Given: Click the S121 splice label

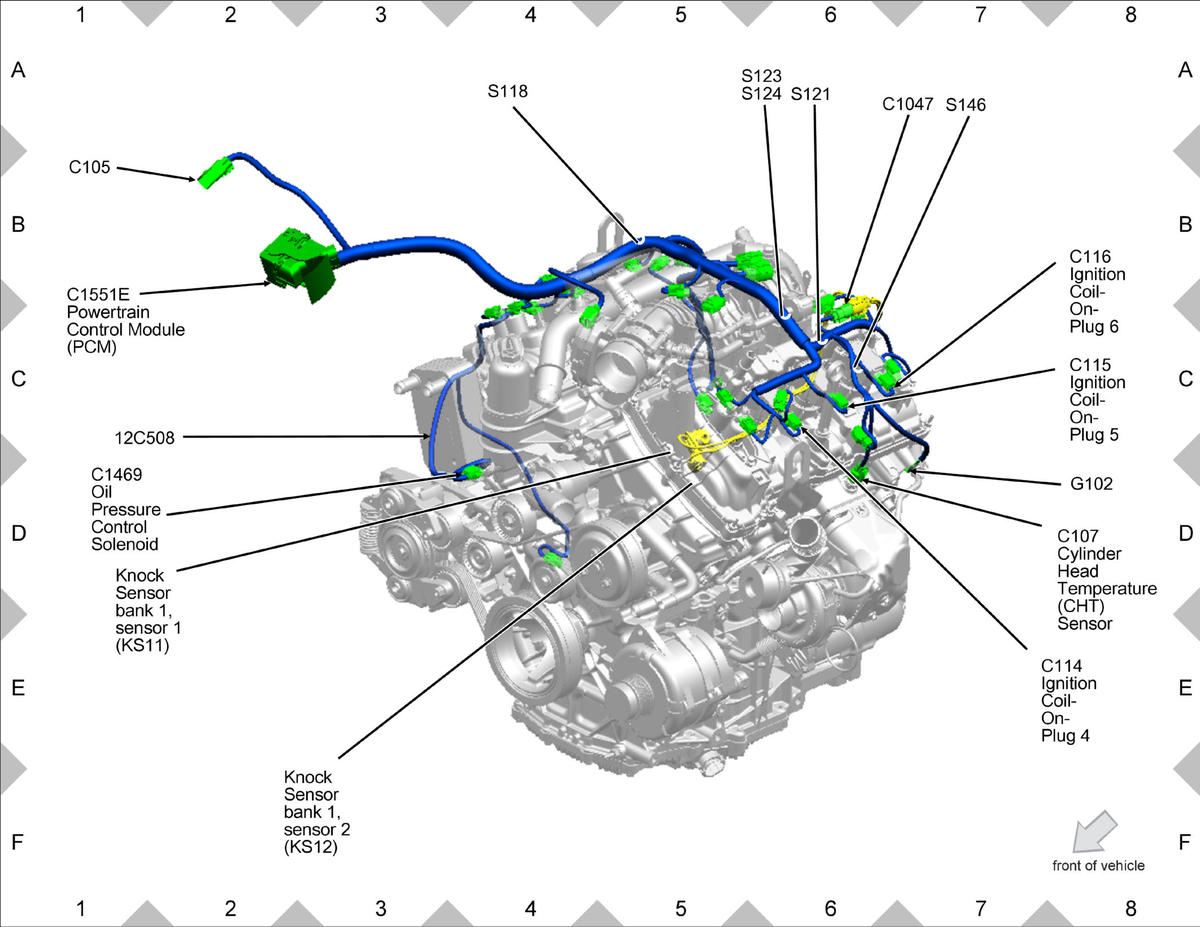Looking at the screenshot, I should [x=810, y=94].
